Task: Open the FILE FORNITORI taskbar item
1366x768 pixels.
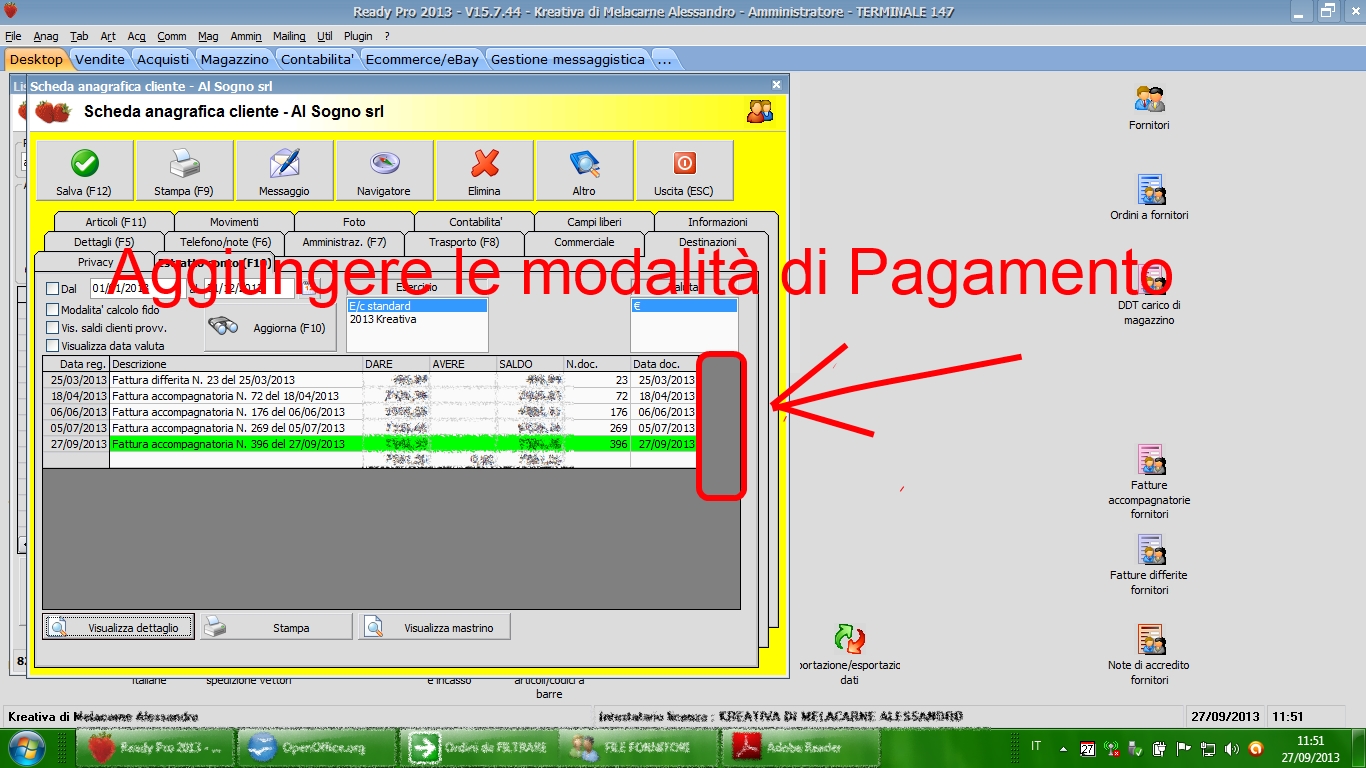Action: [x=640, y=747]
